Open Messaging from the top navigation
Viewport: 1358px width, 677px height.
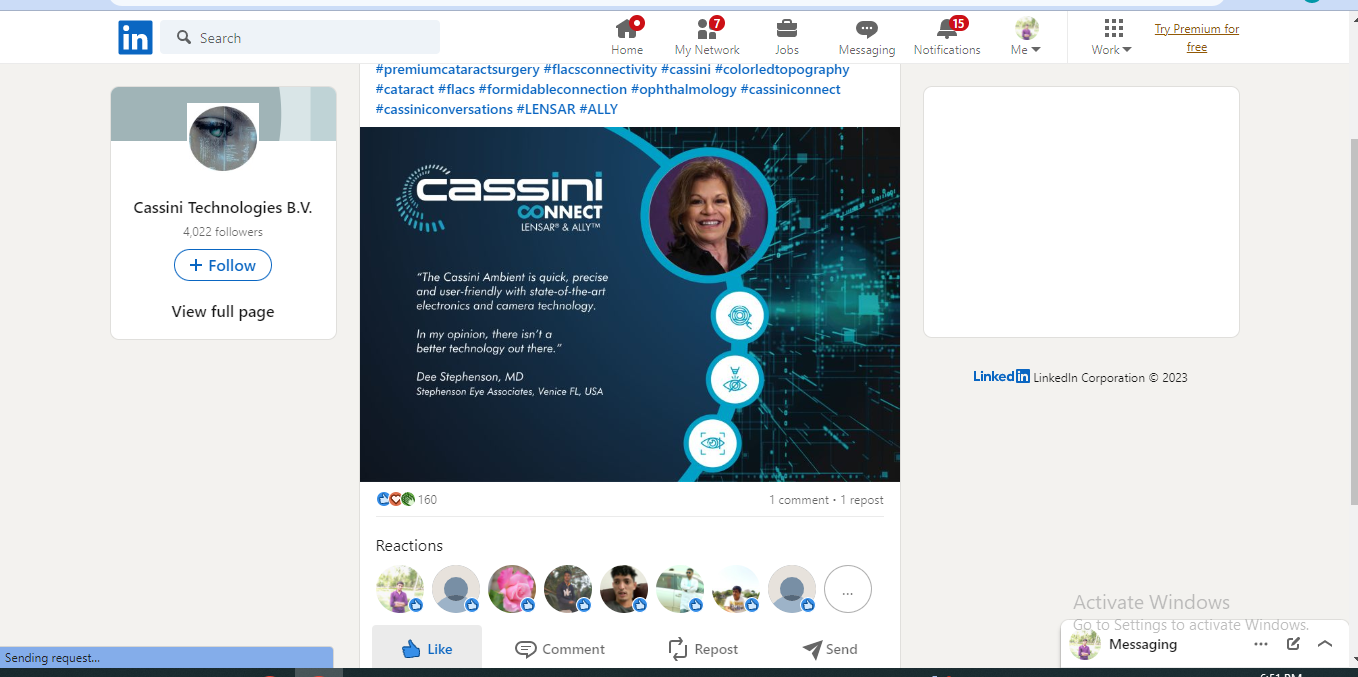[867, 37]
